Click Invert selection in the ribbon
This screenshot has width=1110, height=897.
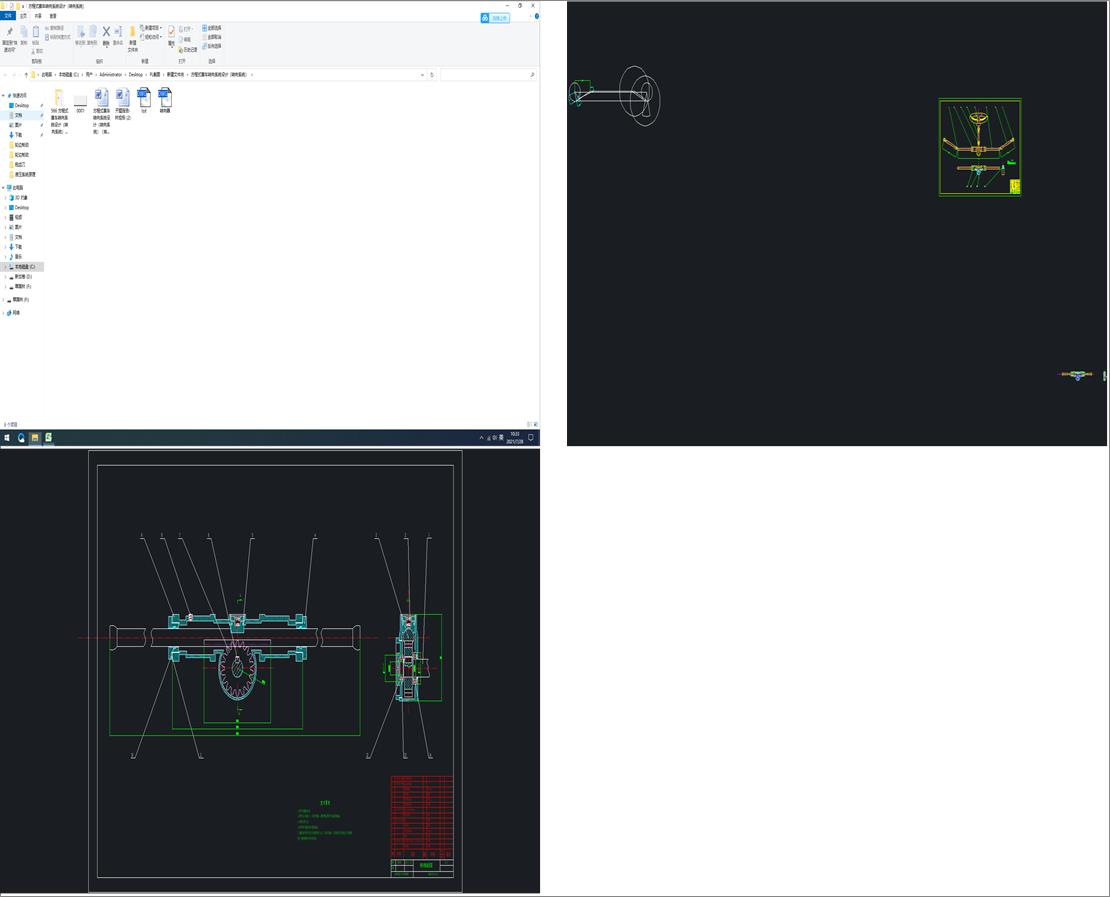click(x=212, y=46)
